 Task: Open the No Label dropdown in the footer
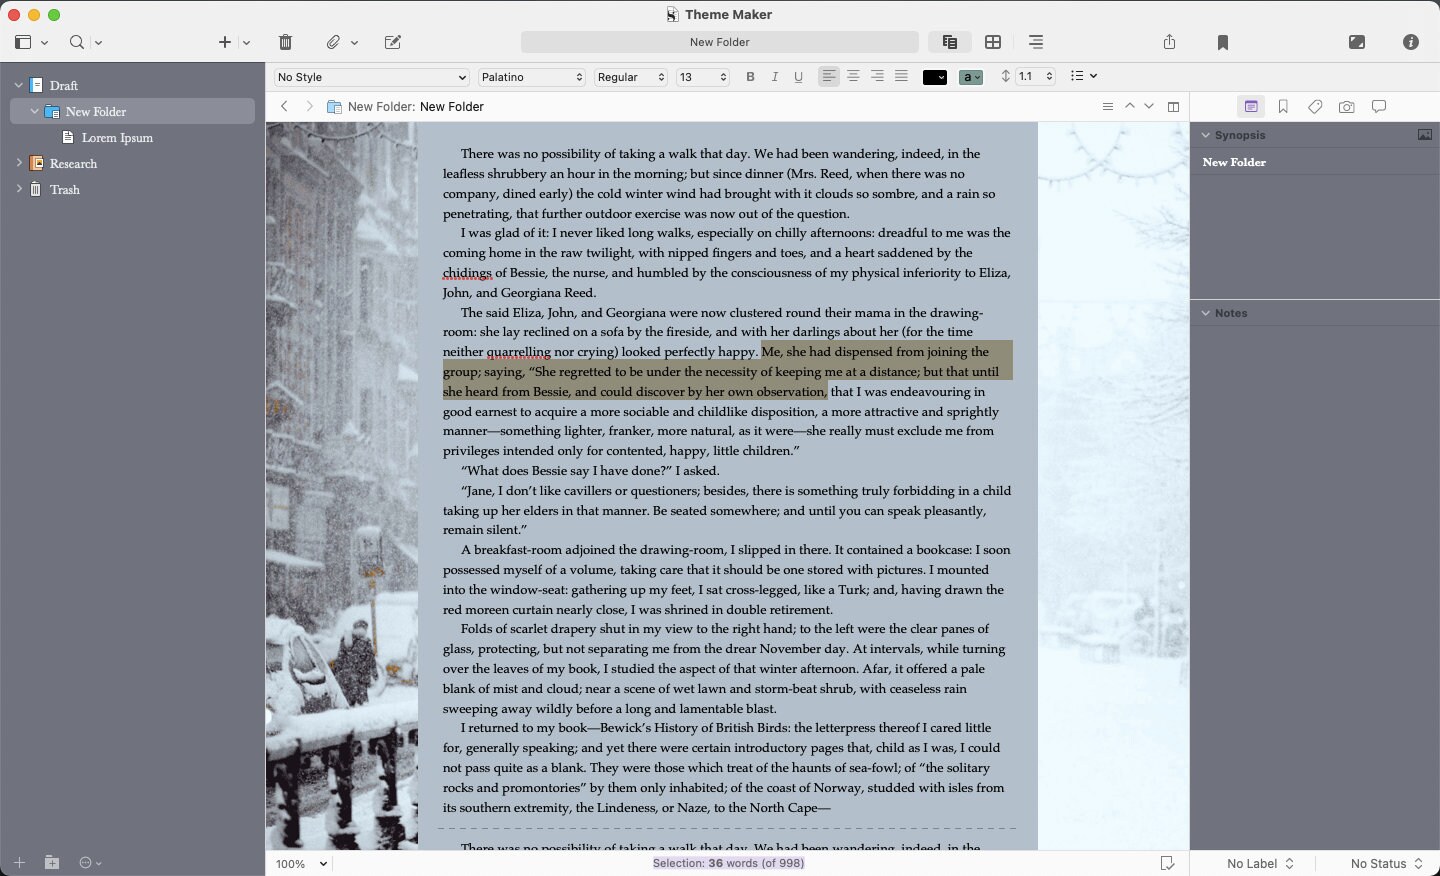coord(1258,863)
